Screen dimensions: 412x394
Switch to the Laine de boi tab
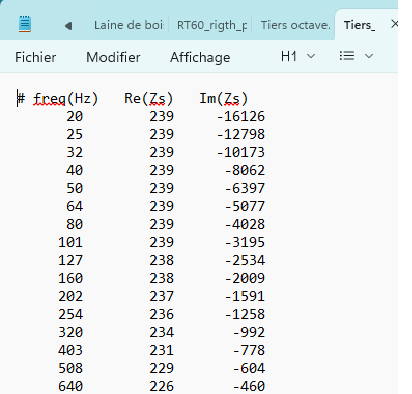tap(129, 25)
